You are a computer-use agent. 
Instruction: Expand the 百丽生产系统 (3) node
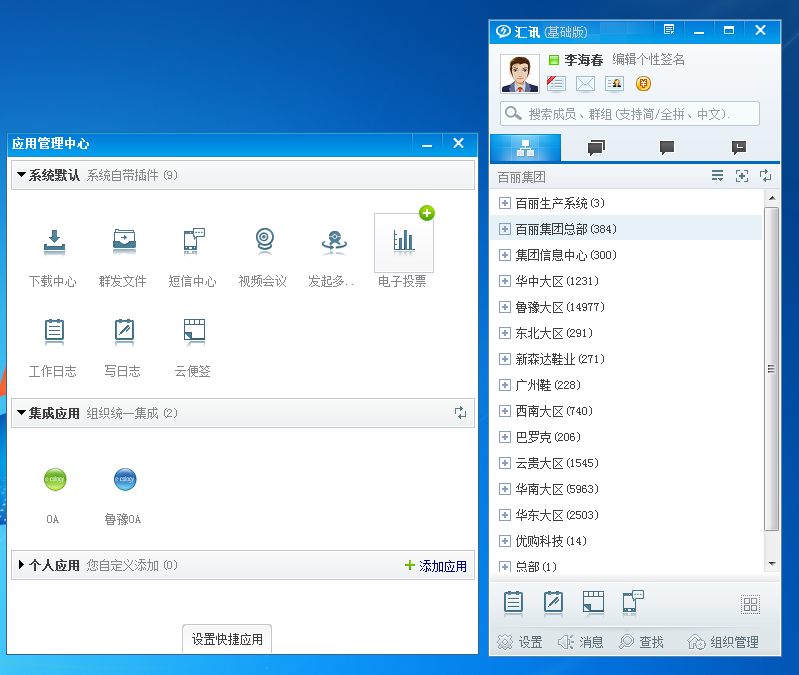pos(504,203)
